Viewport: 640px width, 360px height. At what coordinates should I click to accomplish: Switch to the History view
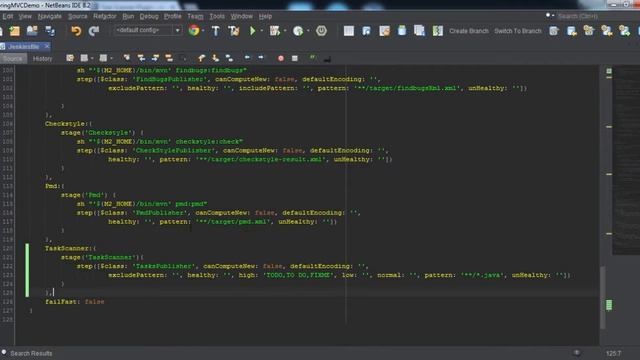click(x=42, y=58)
